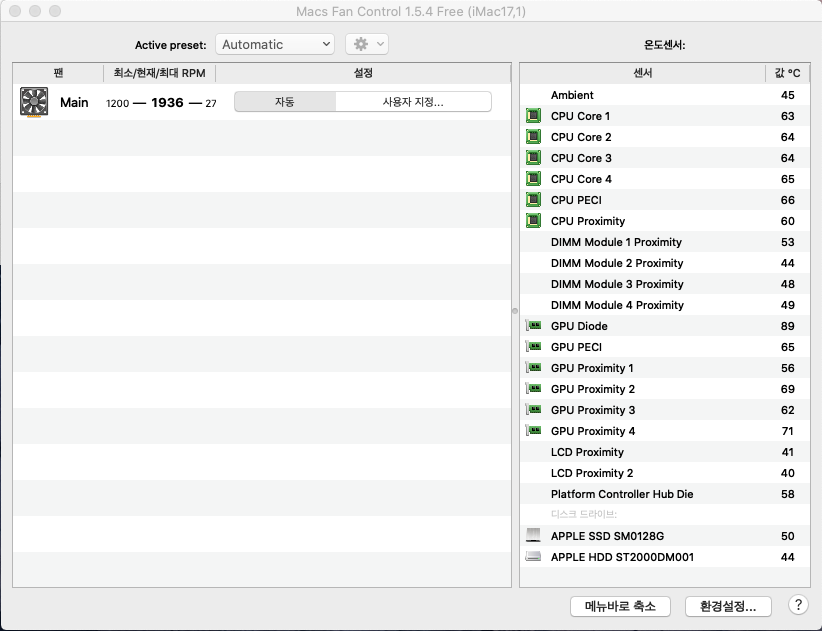
Task: Select the Ambient sensor row
Action: pos(665,95)
